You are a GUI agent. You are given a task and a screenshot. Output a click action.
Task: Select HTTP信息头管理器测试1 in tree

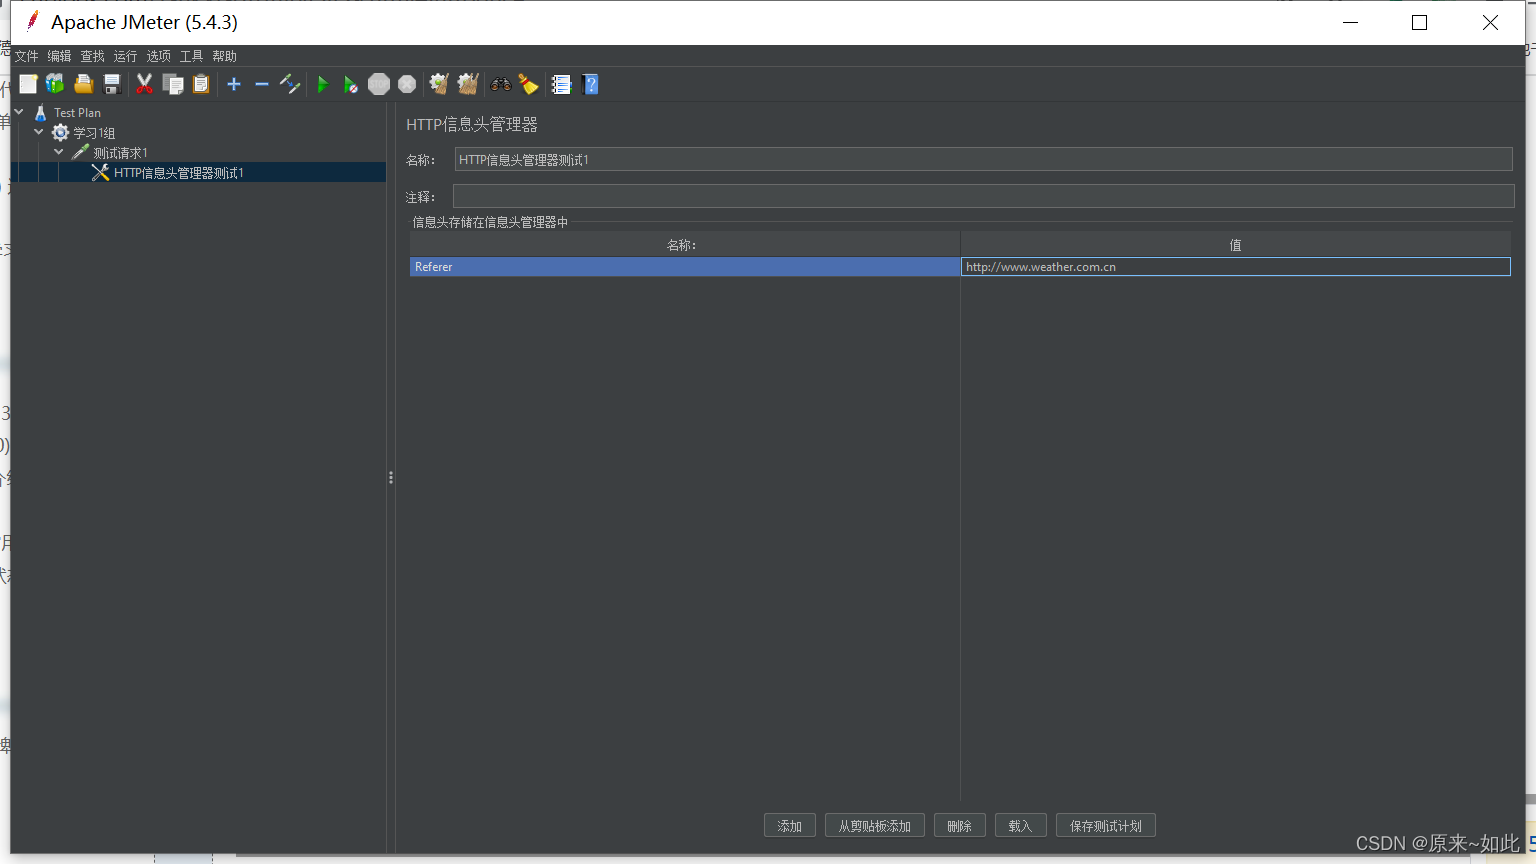179,173
